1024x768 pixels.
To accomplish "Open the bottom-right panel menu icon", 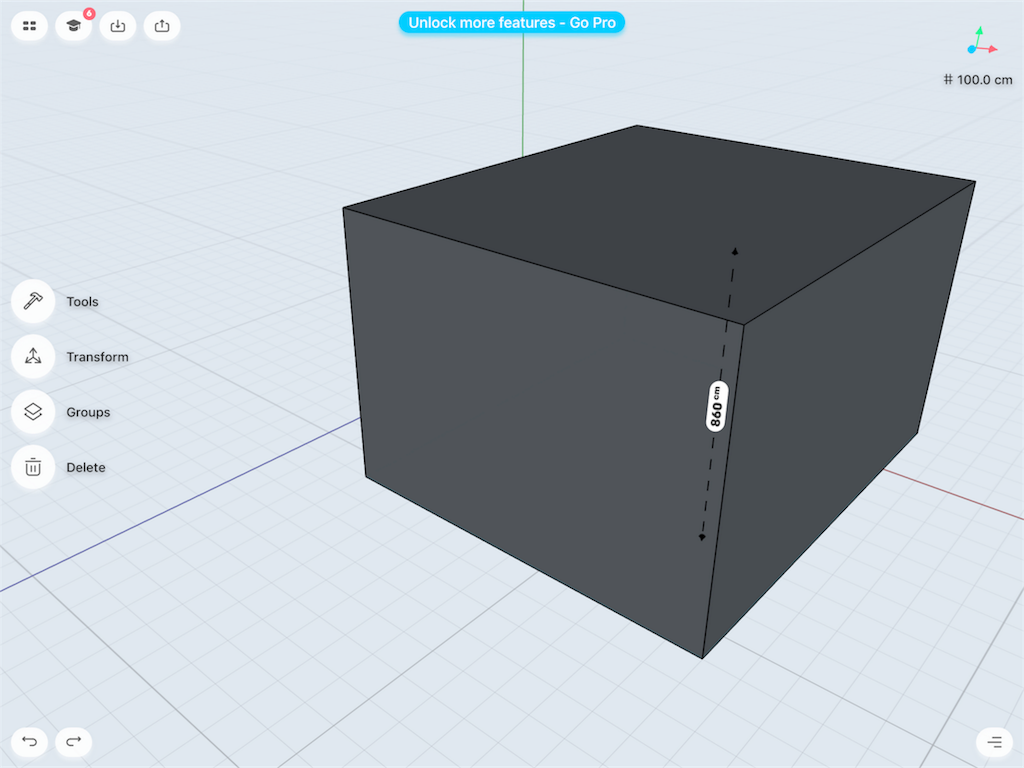I will pyautogui.click(x=994, y=742).
